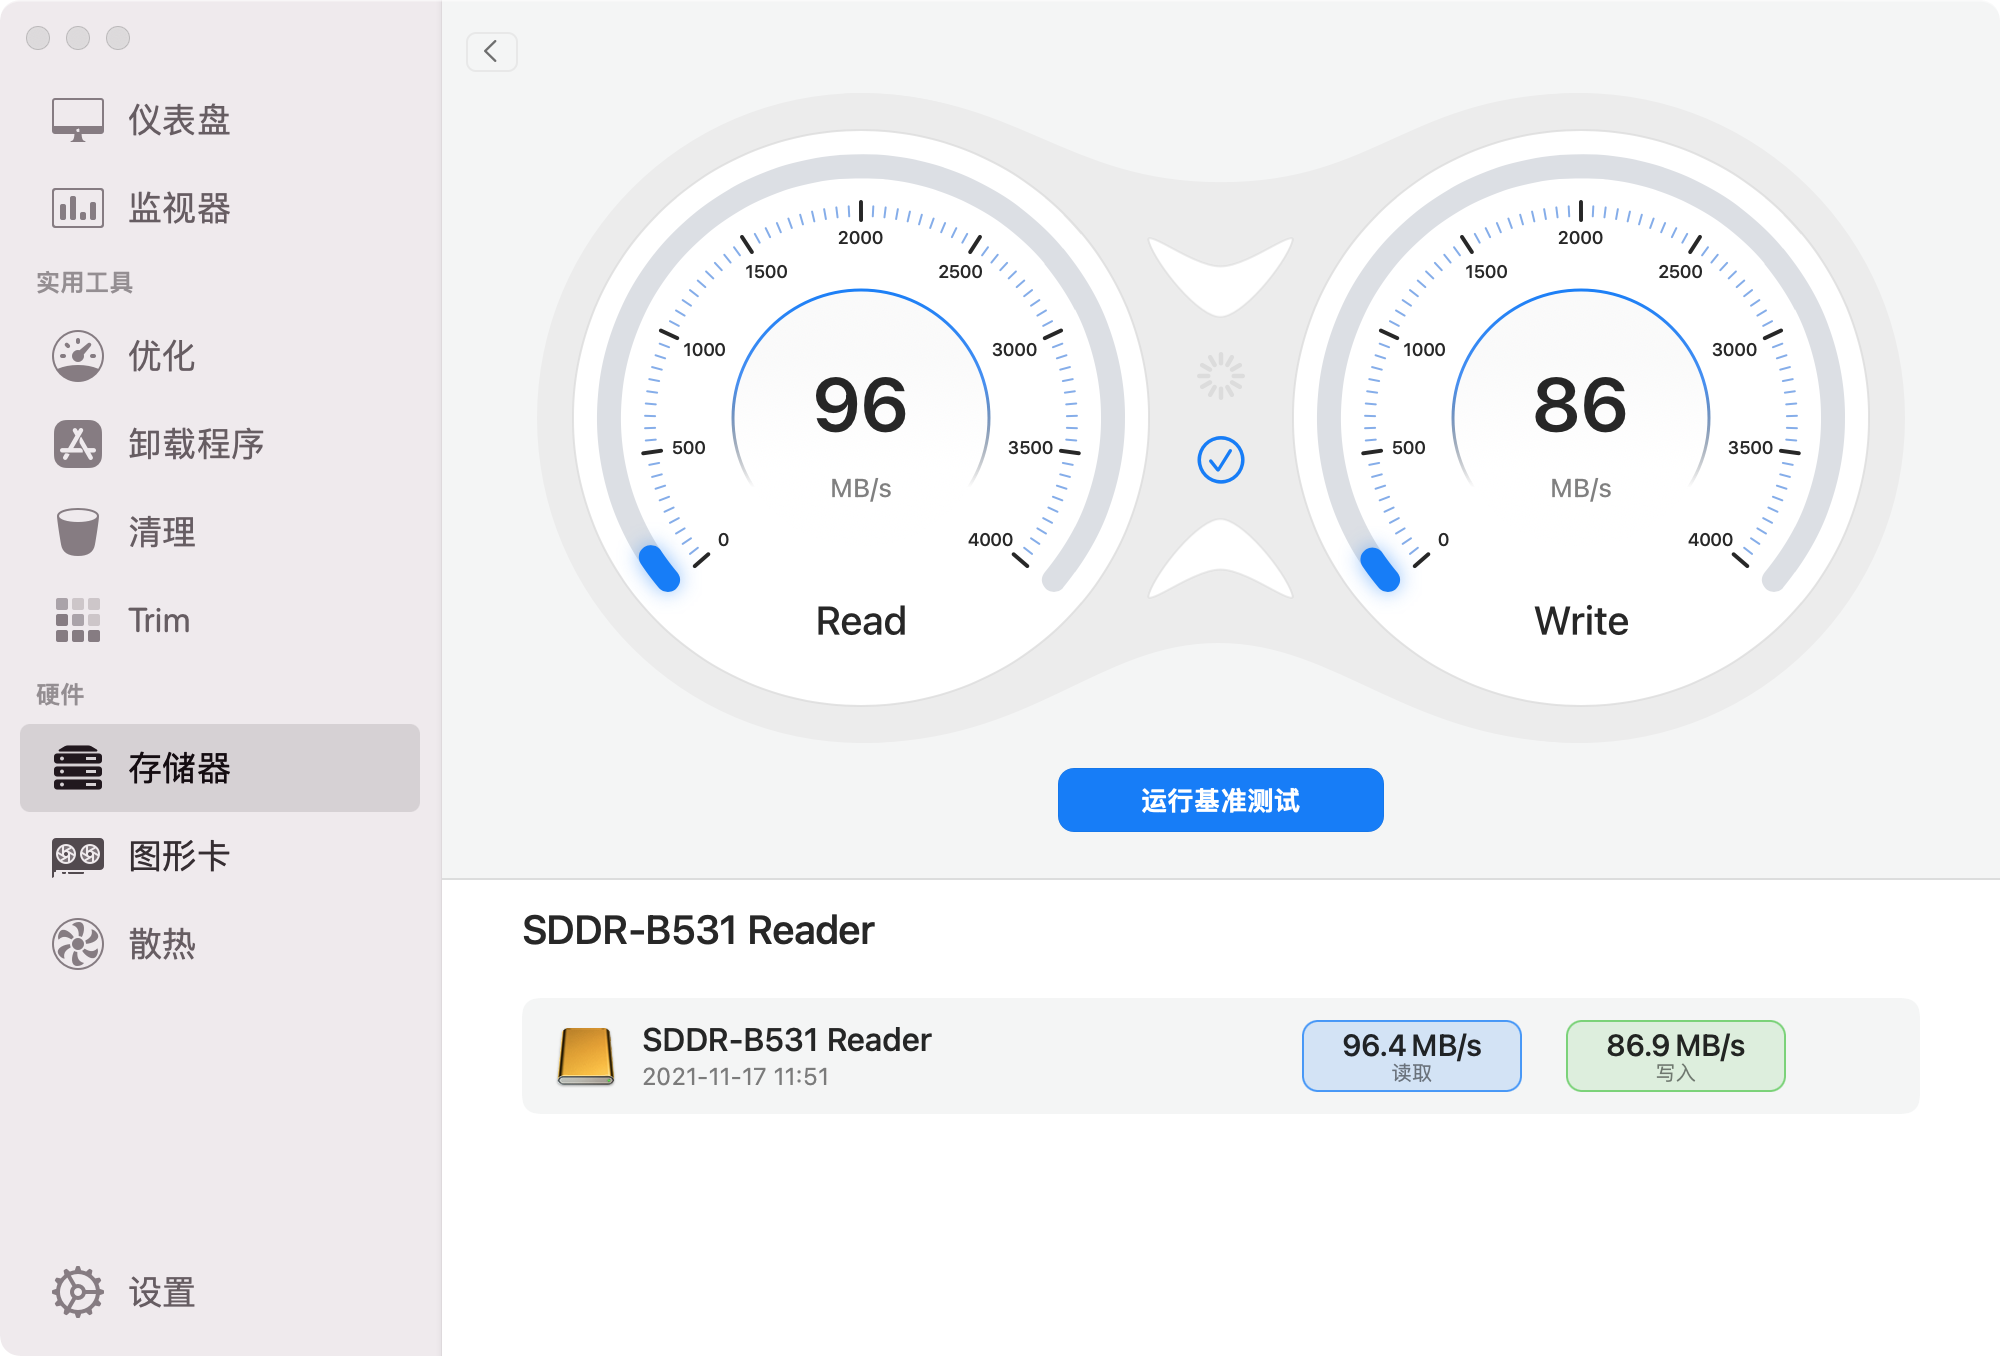Select 卸载程序 from the sidebar
This screenshot has height=1356, width=2000.
[220, 444]
